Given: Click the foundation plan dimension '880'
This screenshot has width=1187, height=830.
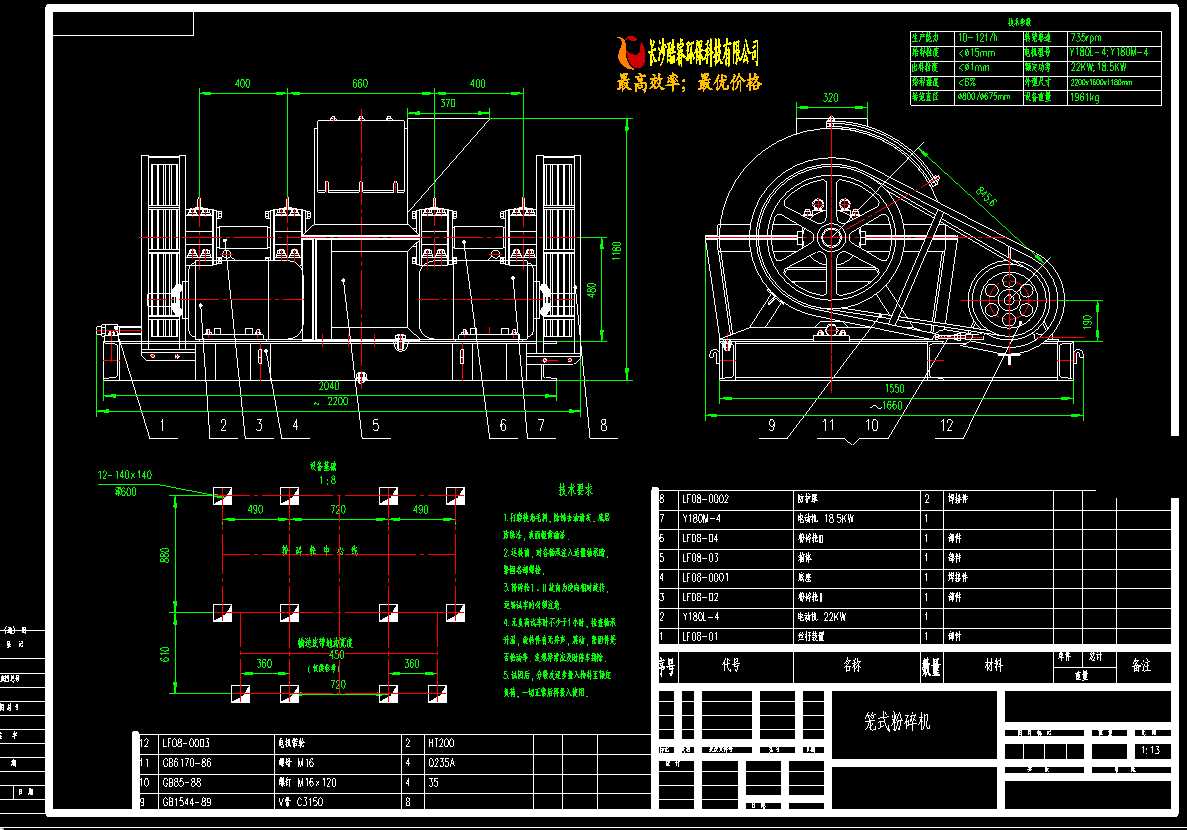Looking at the screenshot, I should (x=165, y=555).
